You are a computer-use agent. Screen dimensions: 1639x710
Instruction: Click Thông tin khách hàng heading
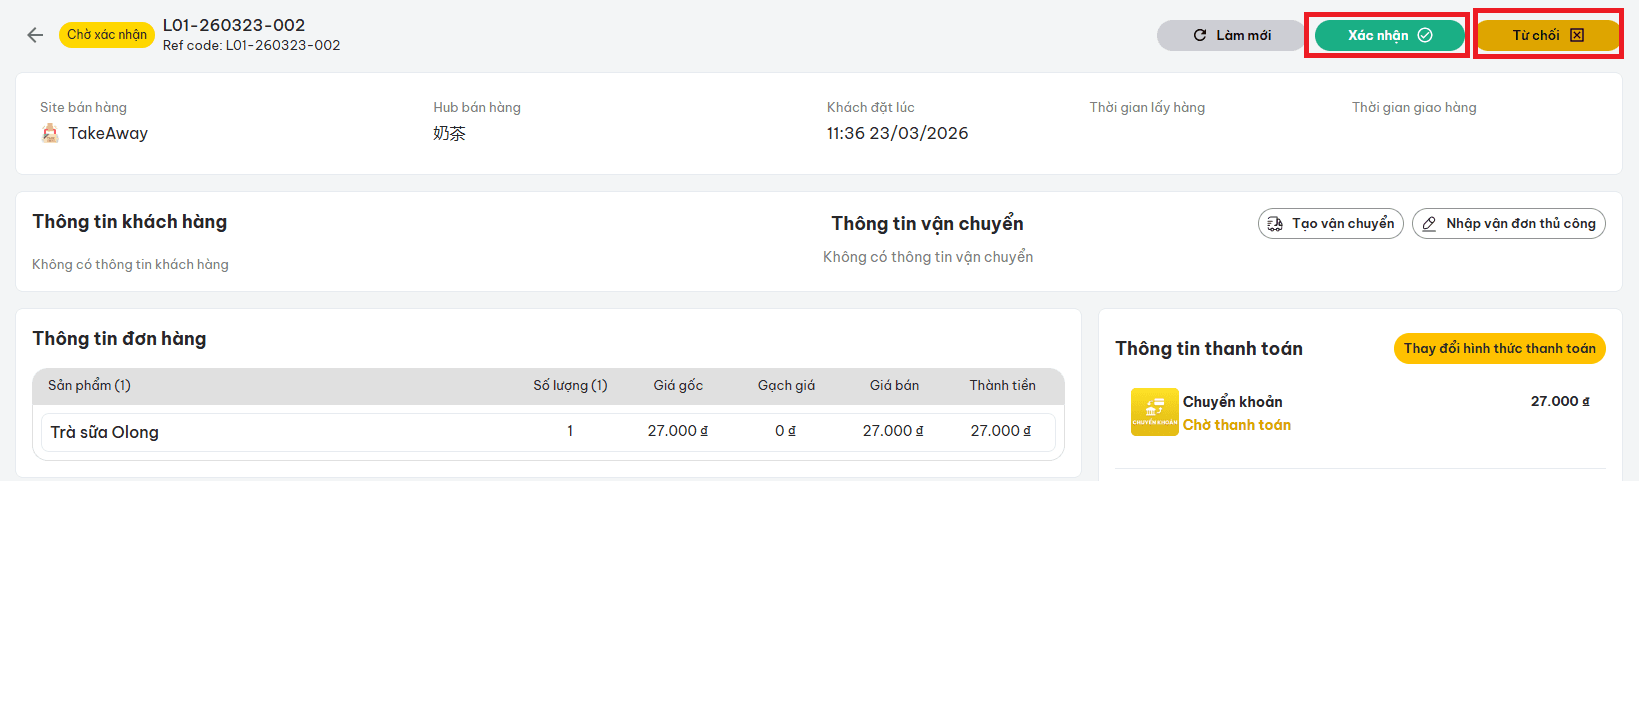click(130, 222)
